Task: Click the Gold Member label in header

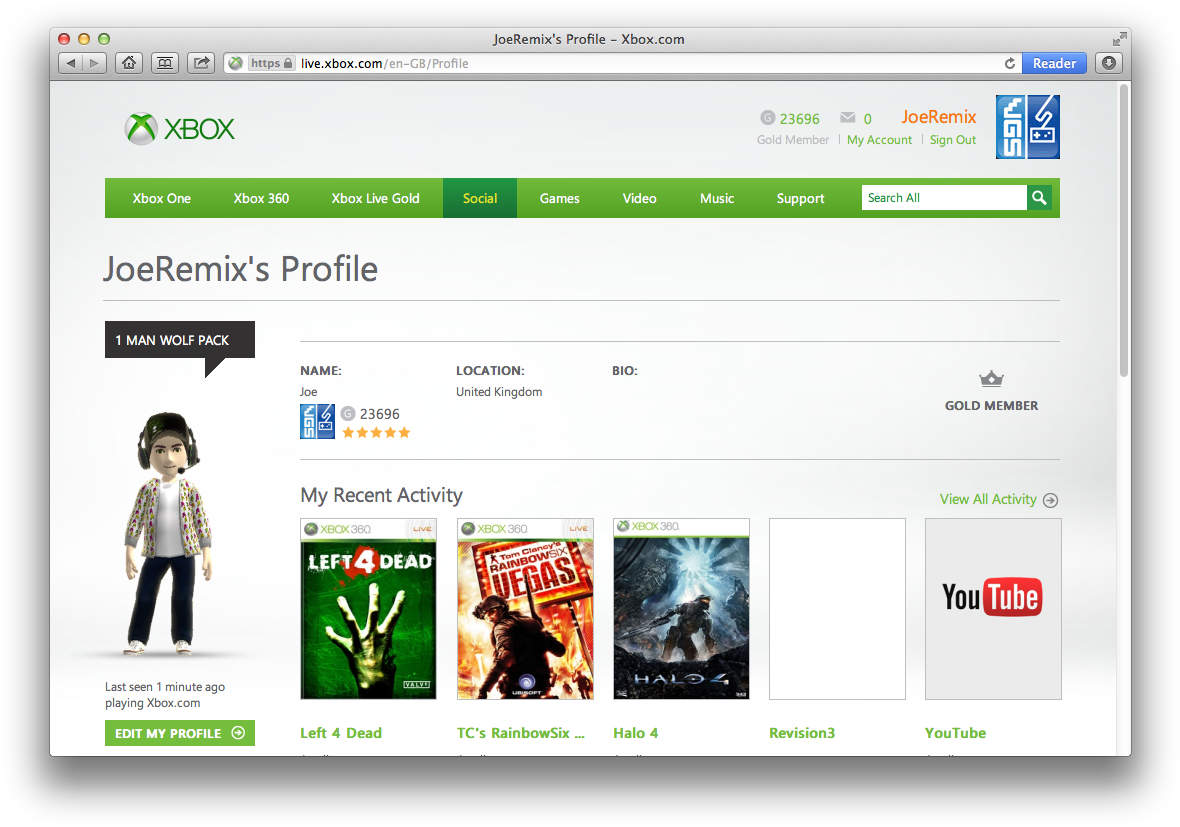Action: [792, 140]
